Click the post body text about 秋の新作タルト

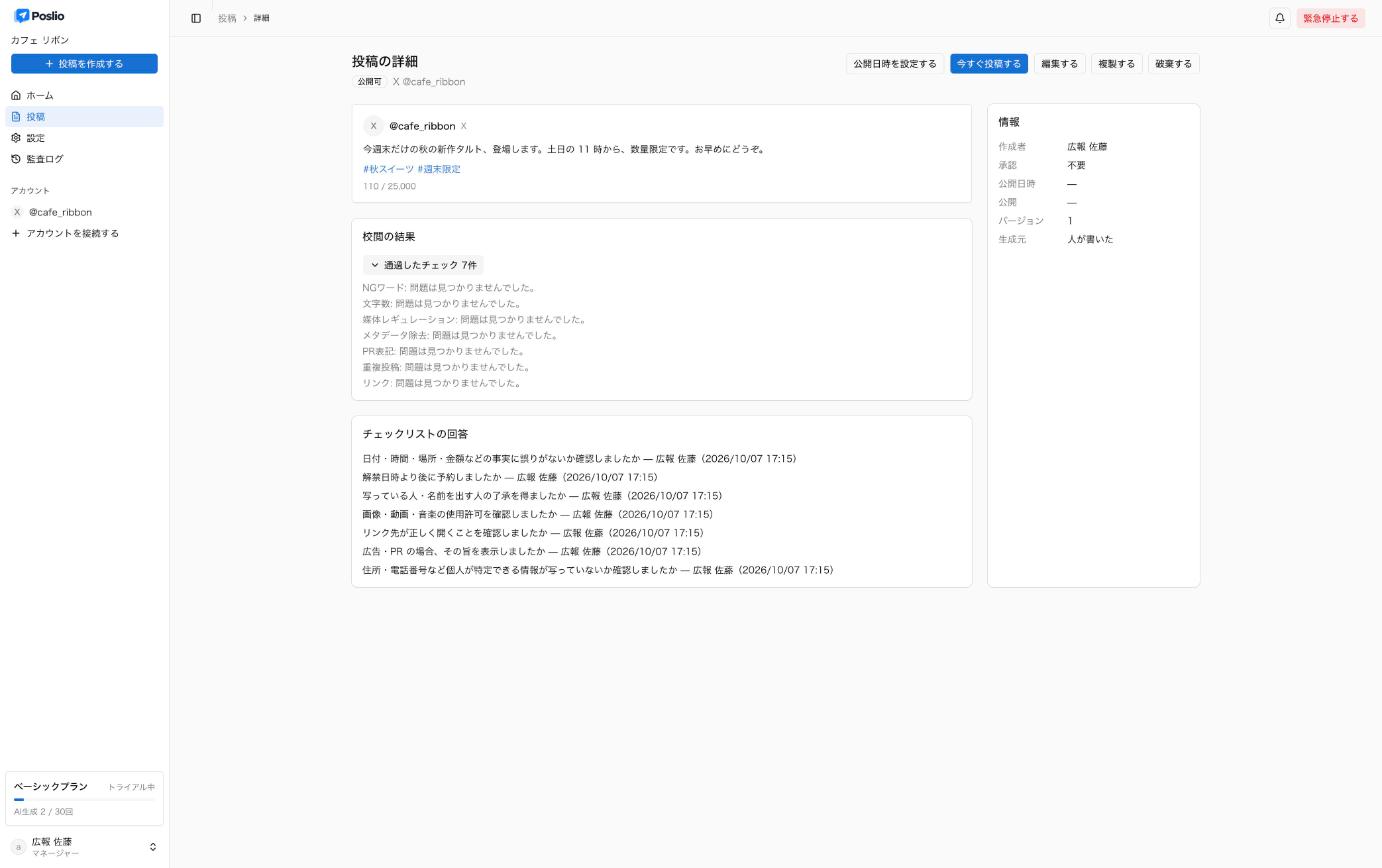tap(565, 149)
